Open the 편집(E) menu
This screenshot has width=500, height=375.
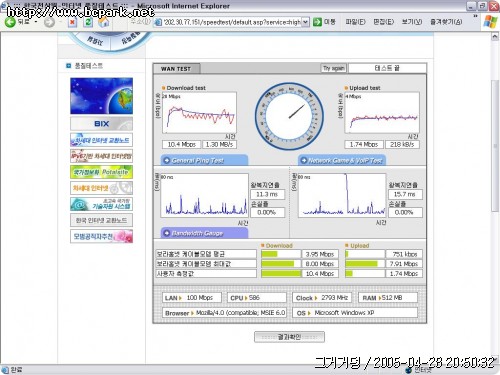point(383,22)
